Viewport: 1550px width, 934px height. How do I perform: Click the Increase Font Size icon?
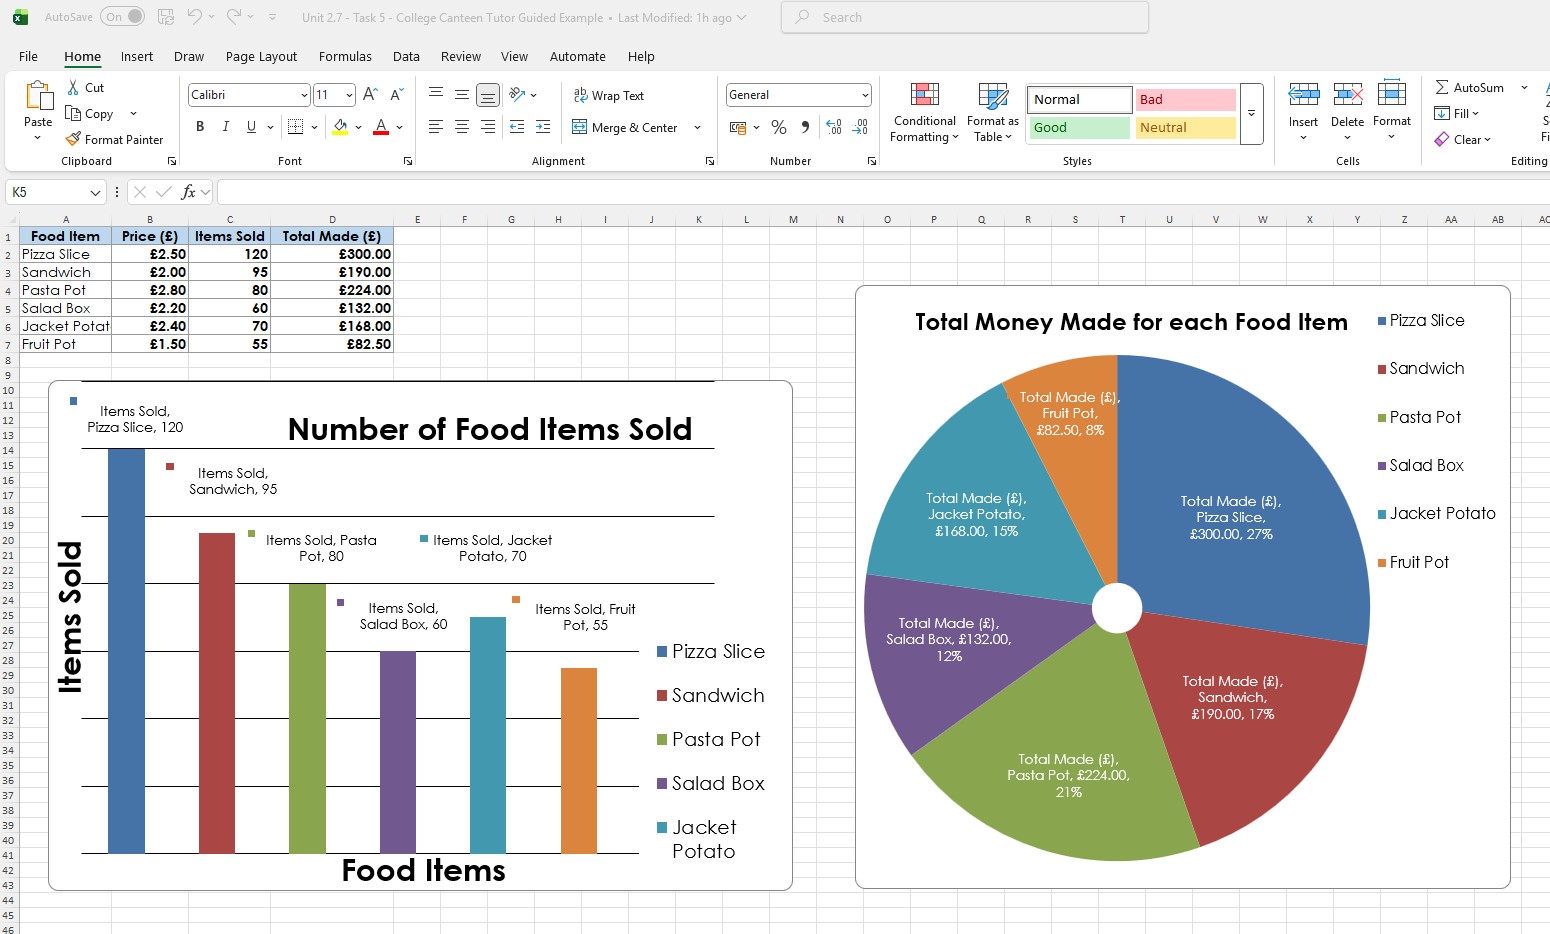pos(370,95)
